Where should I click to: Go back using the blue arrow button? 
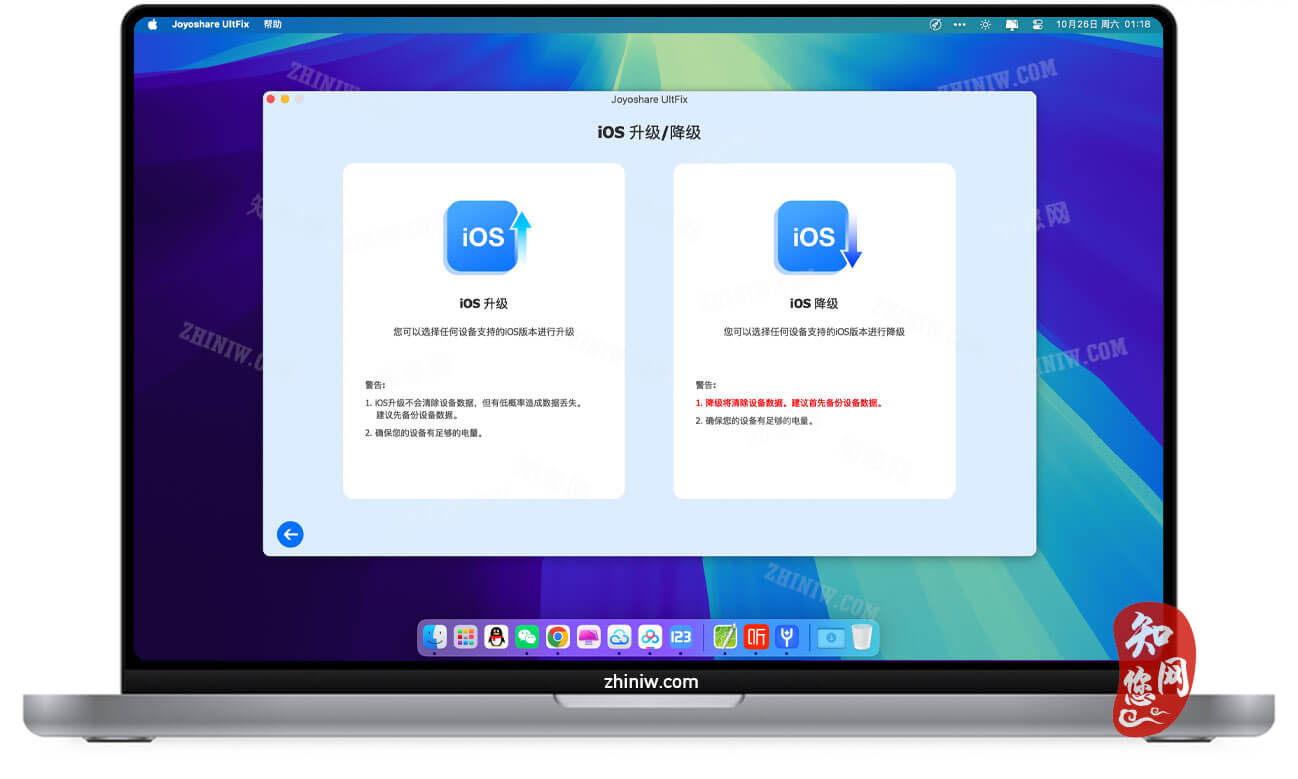(290, 535)
